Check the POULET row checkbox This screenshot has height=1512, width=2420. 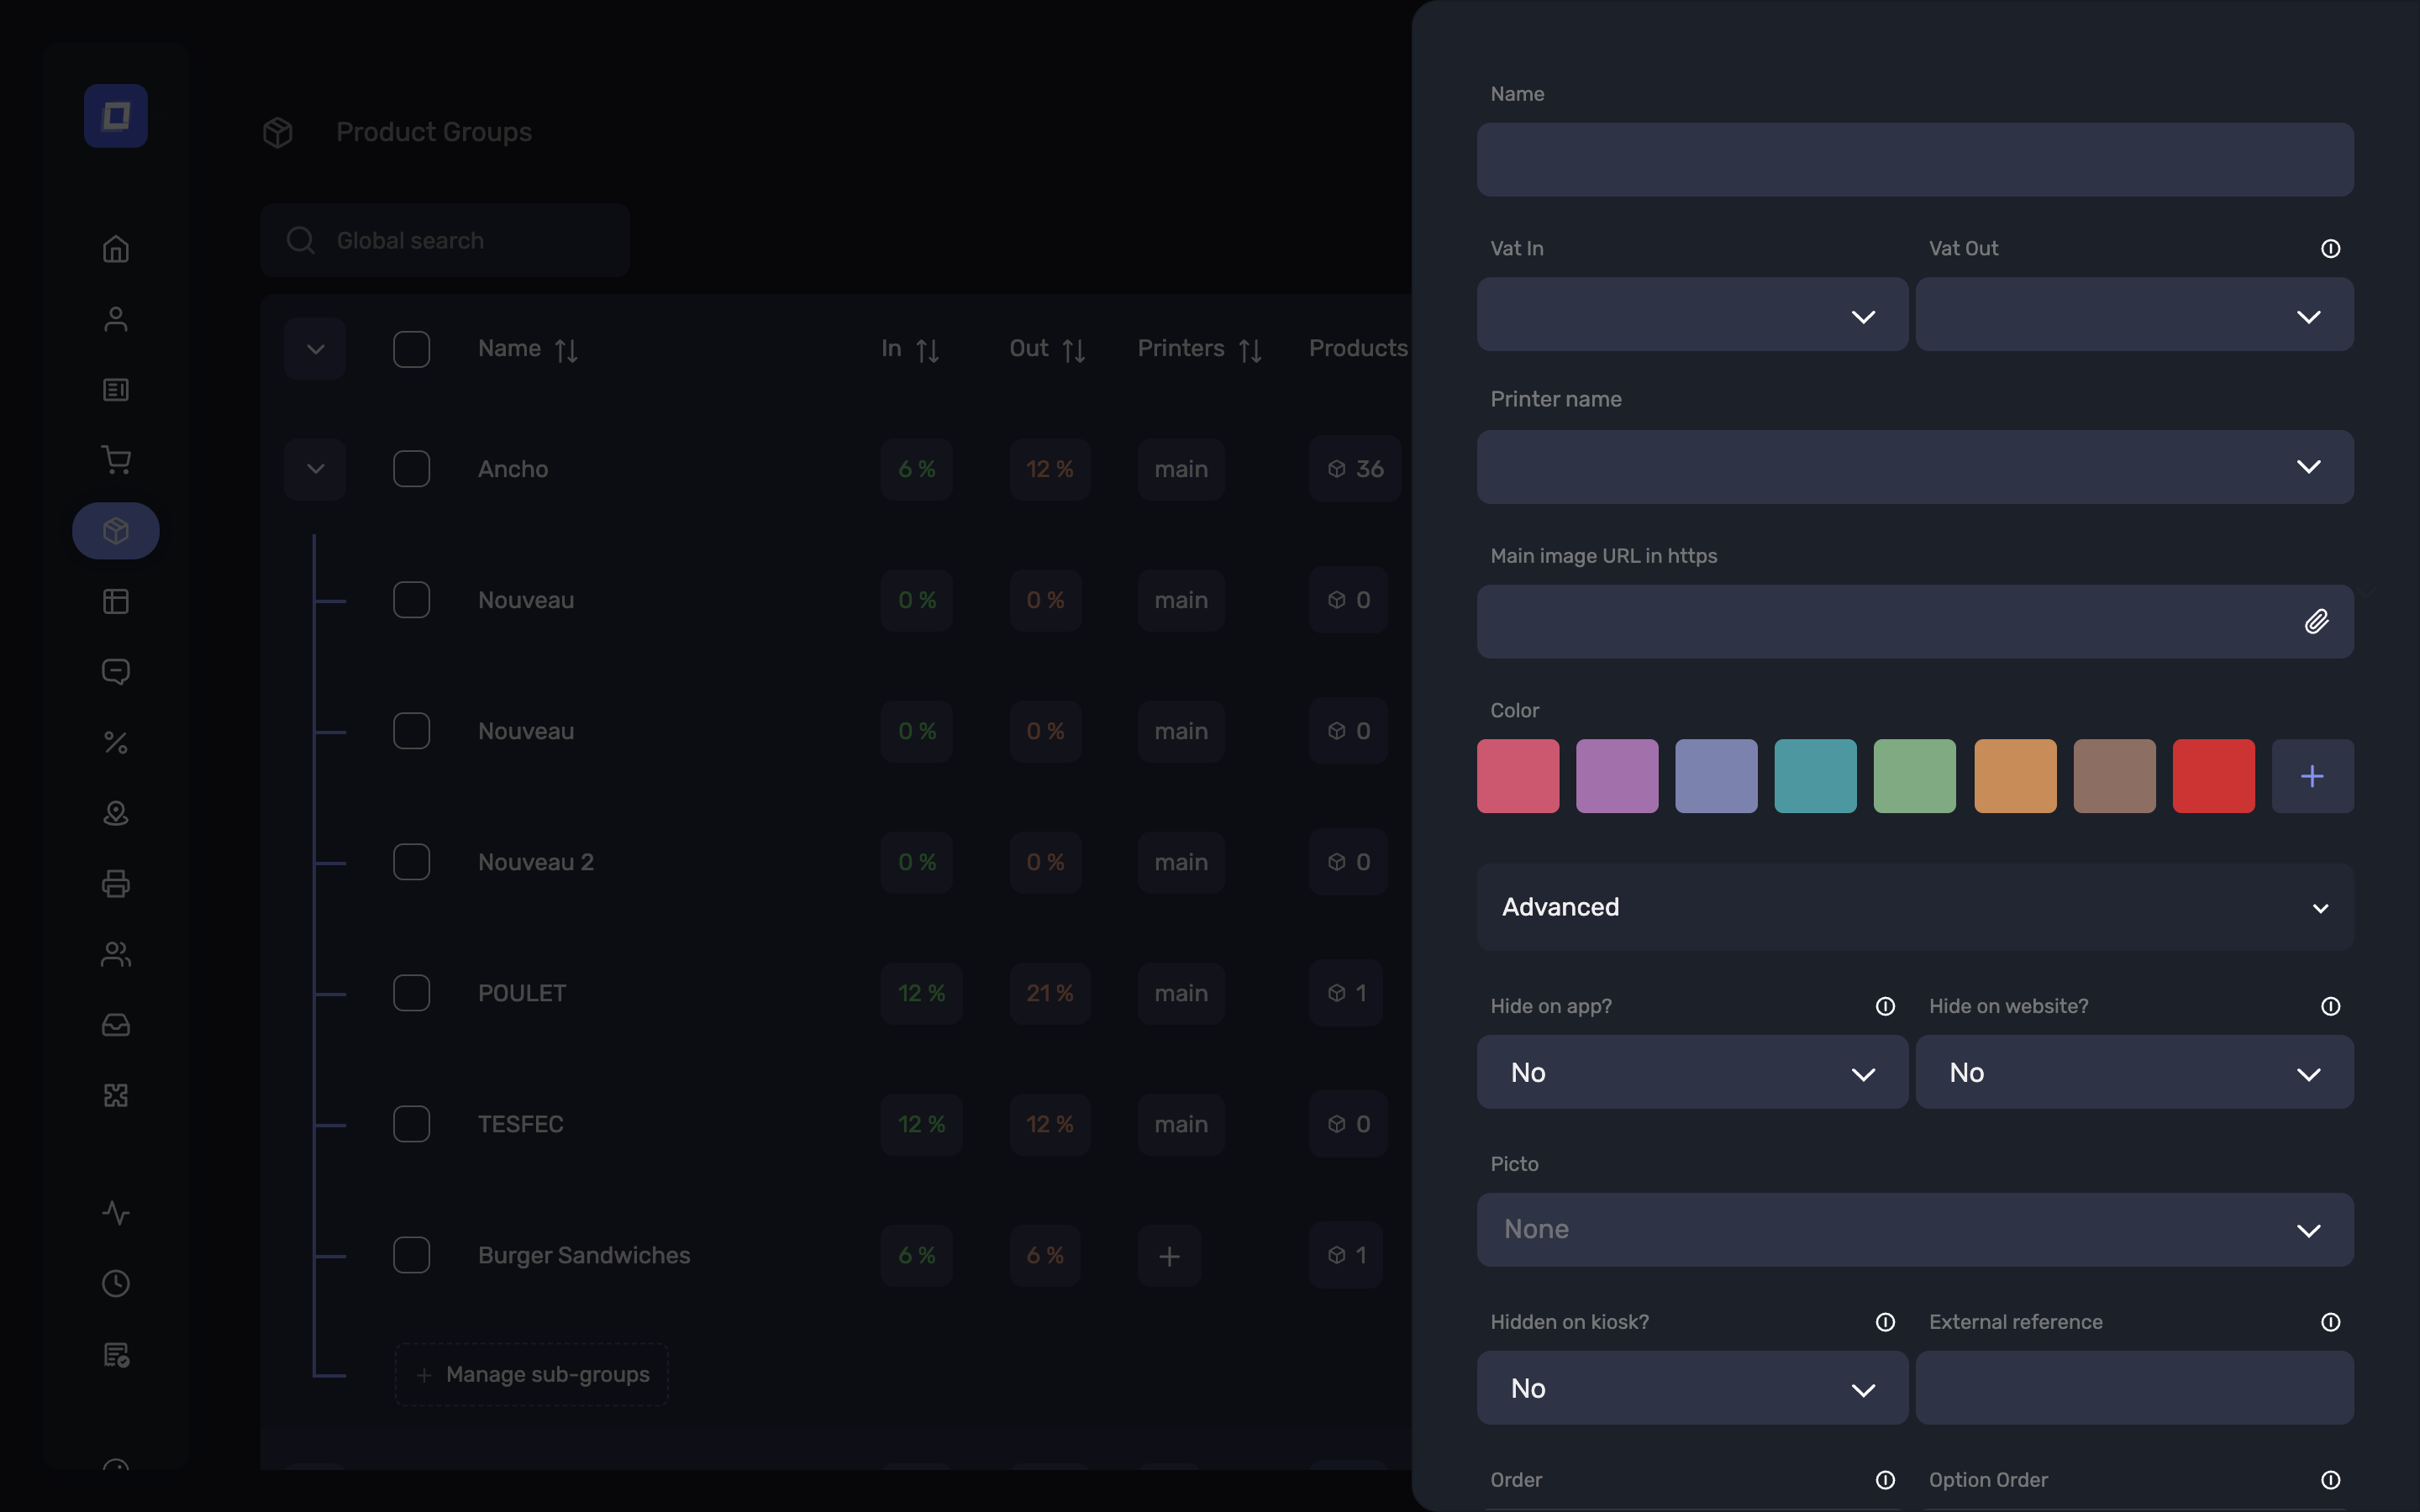click(x=411, y=993)
